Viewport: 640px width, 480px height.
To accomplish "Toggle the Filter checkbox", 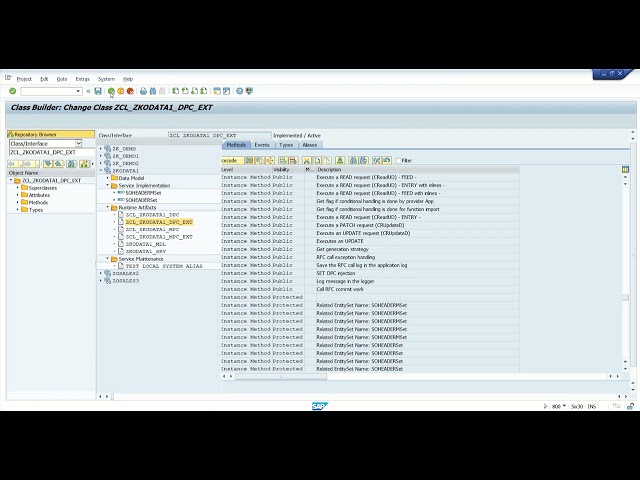I will pyautogui.click(x=399, y=160).
